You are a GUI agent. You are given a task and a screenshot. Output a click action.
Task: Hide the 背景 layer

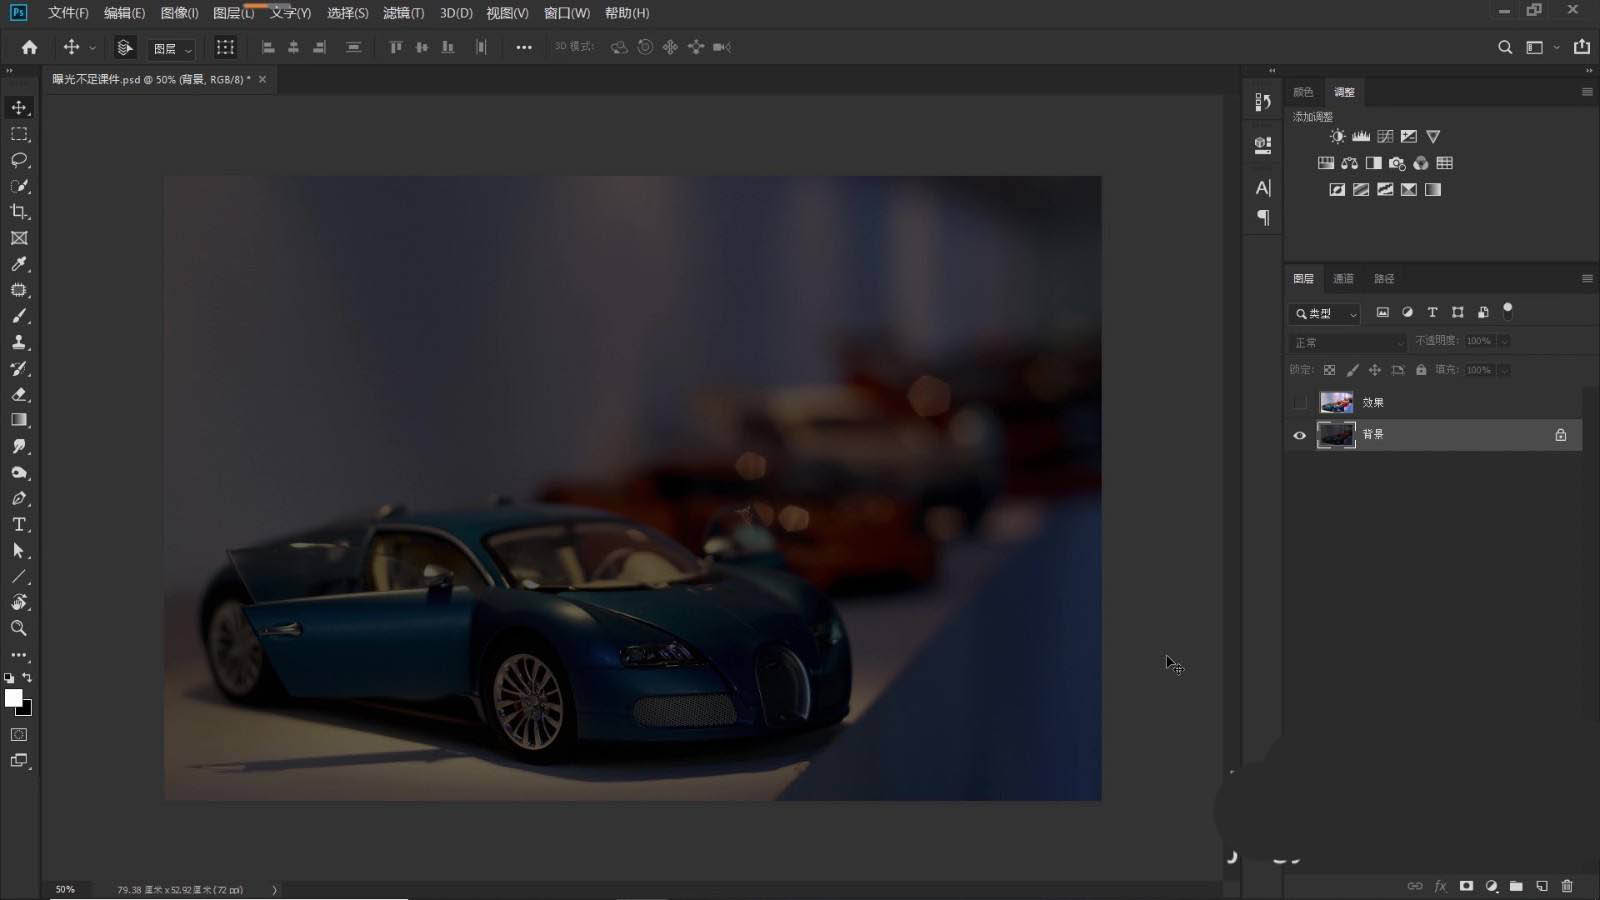[x=1300, y=435]
